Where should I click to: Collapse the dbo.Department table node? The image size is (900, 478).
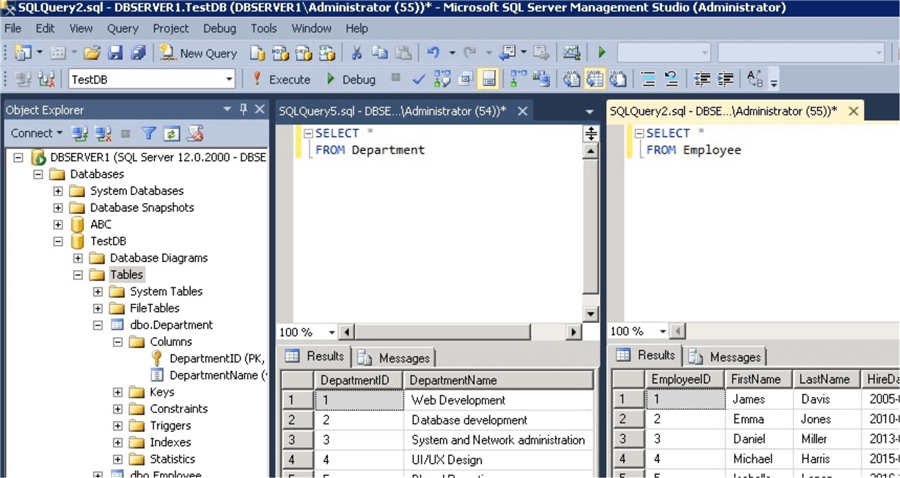(98, 325)
